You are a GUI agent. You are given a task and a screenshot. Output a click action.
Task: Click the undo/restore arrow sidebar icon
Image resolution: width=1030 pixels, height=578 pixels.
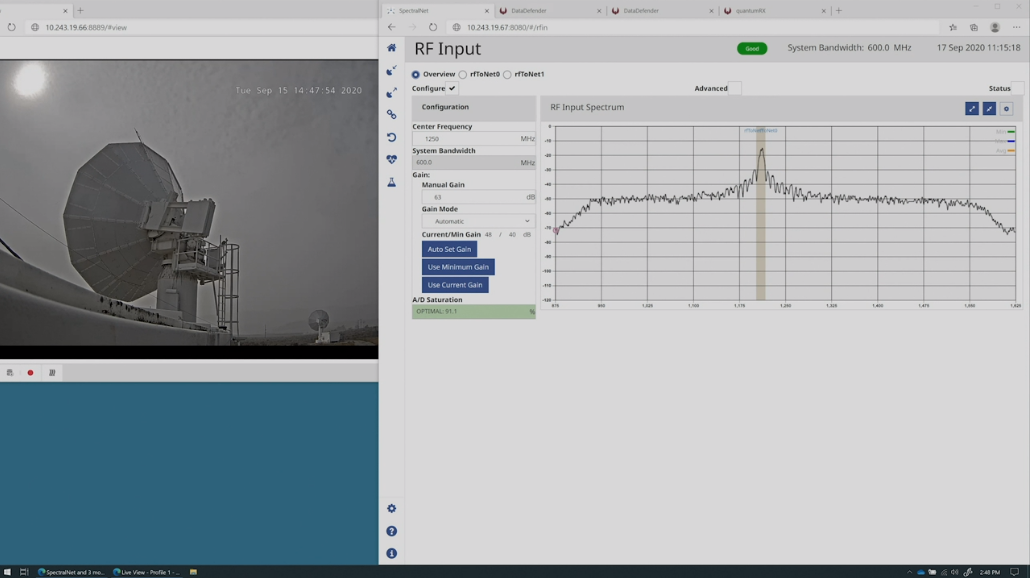pos(391,137)
